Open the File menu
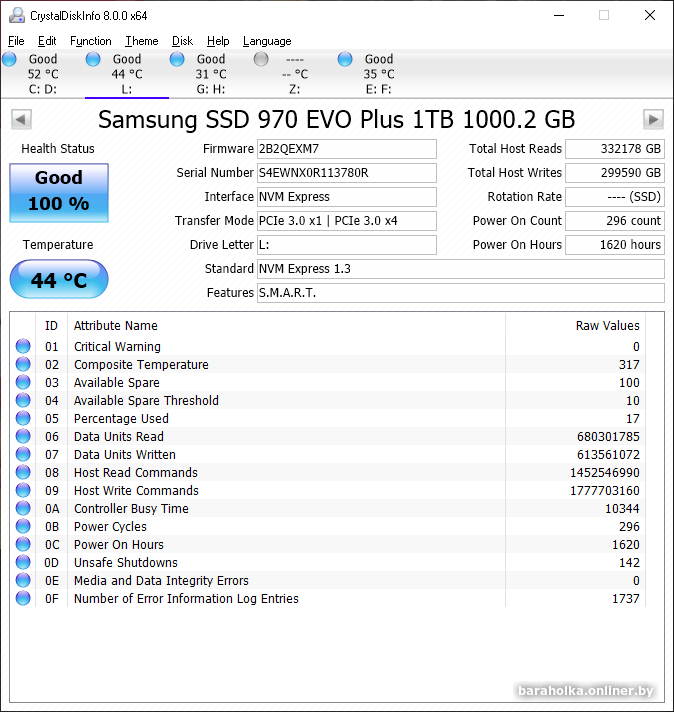This screenshot has width=674, height=712. (16, 41)
